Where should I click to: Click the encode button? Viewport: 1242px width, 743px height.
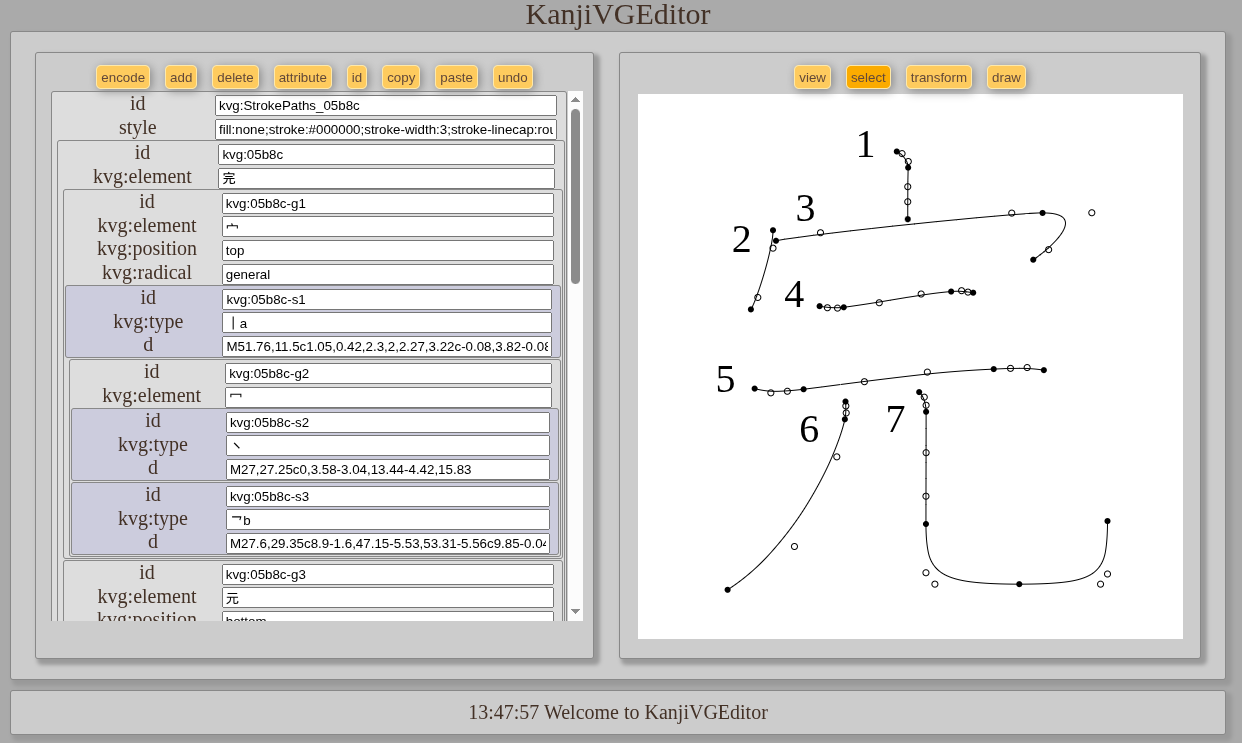coord(123,77)
